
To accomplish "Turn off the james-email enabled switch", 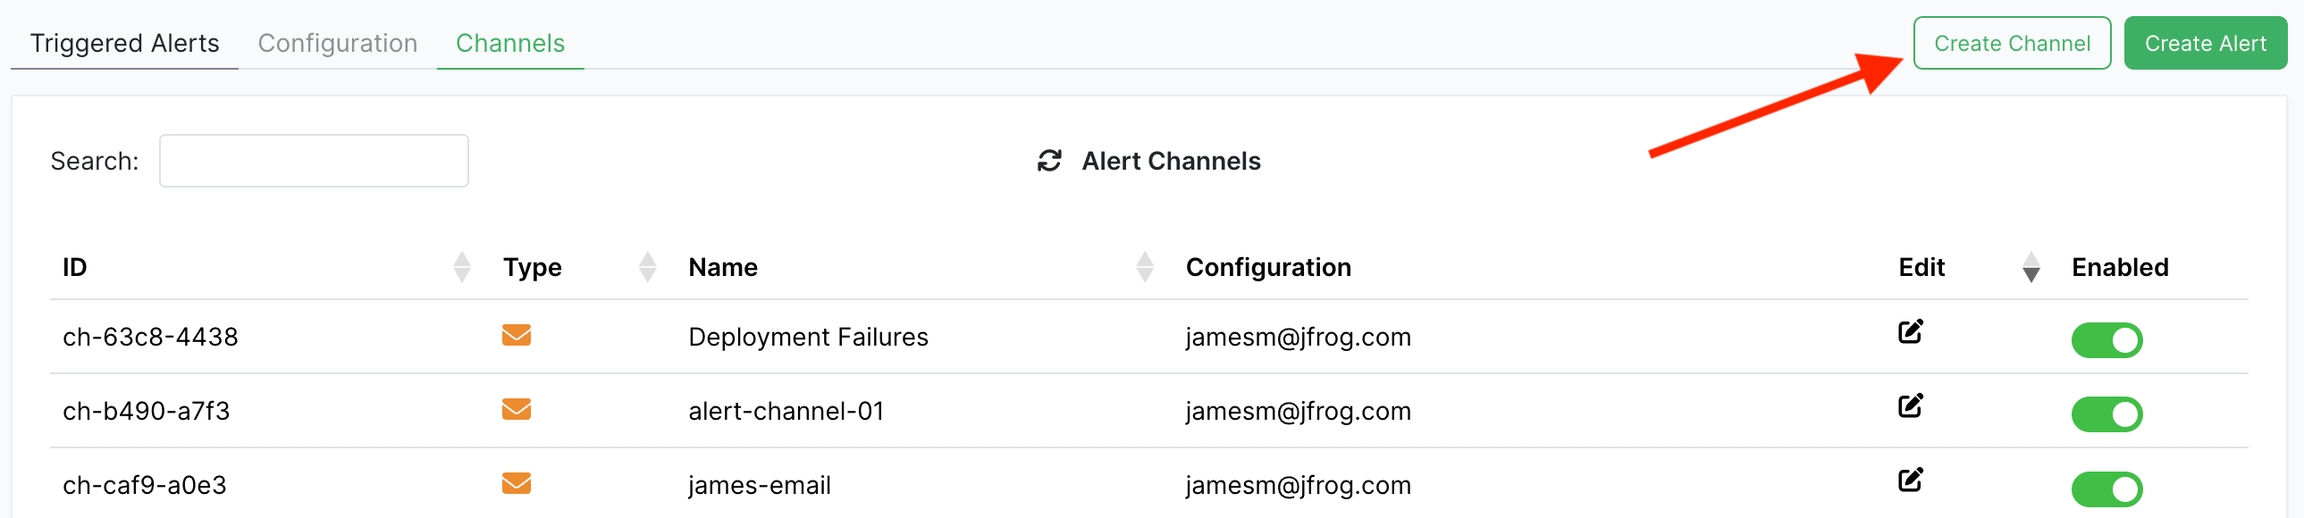I will [x=2106, y=489].
